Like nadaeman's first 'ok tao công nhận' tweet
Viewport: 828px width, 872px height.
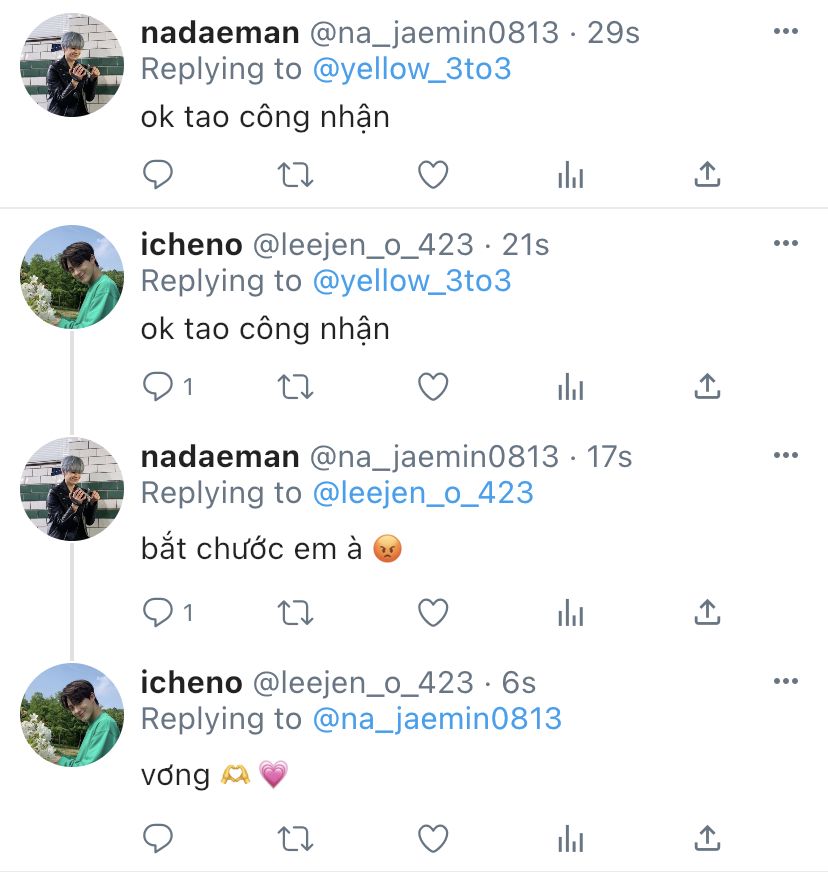[432, 175]
